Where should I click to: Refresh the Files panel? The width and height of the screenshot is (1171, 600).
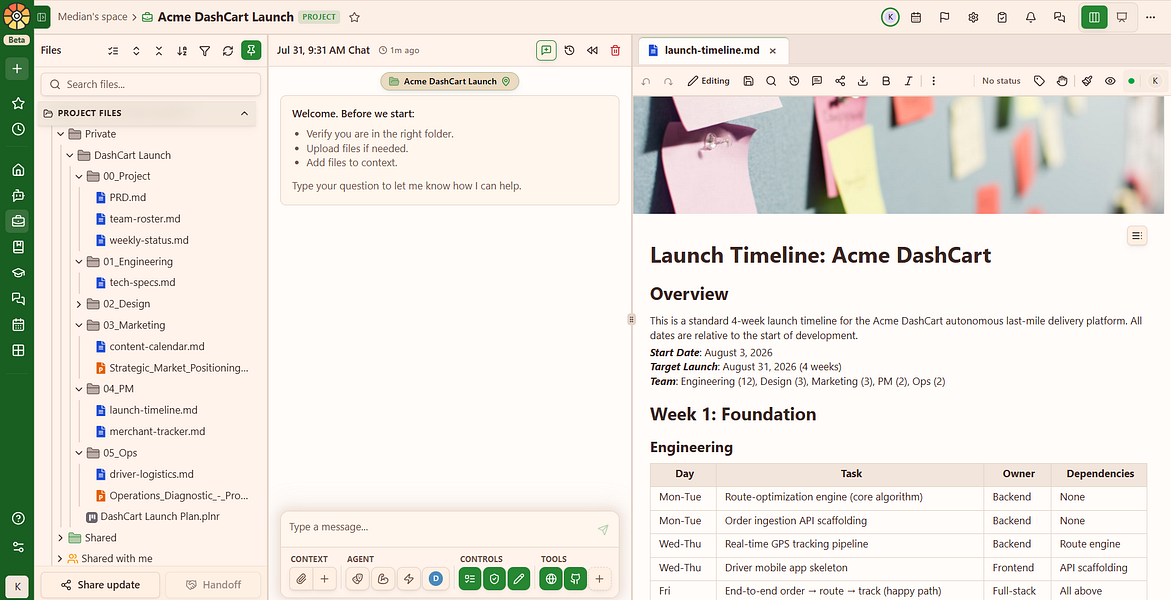click(228, 50)
